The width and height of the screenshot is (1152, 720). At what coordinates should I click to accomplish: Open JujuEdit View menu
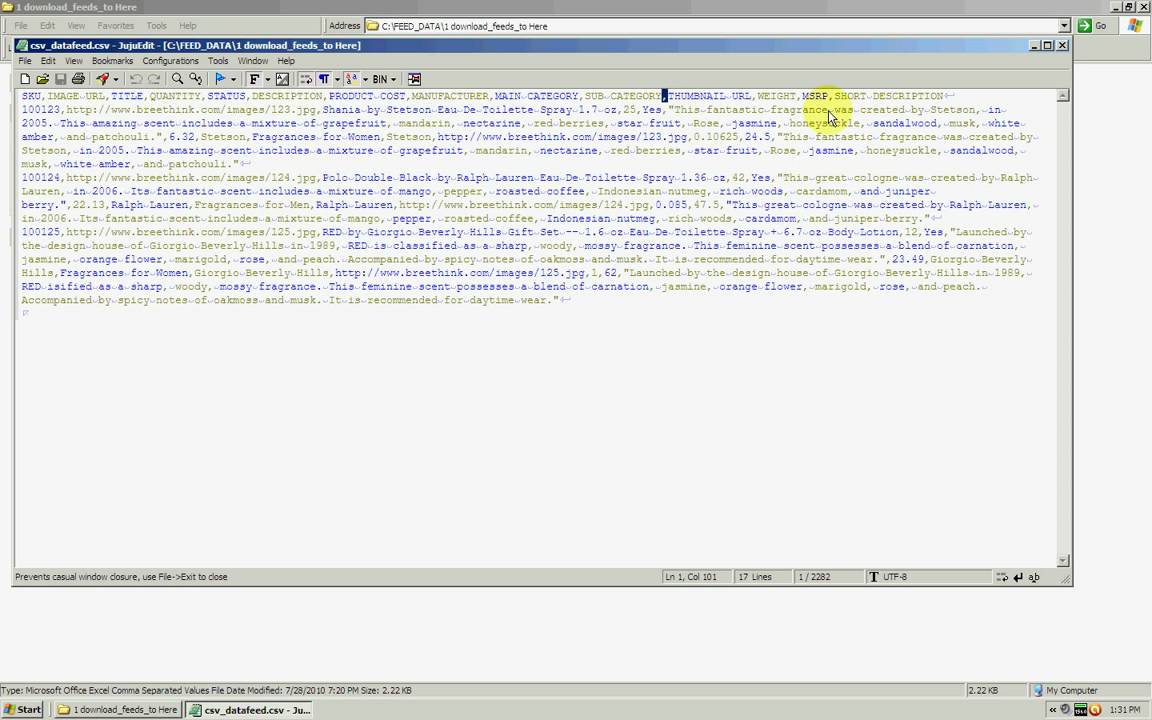coord(74,61)
